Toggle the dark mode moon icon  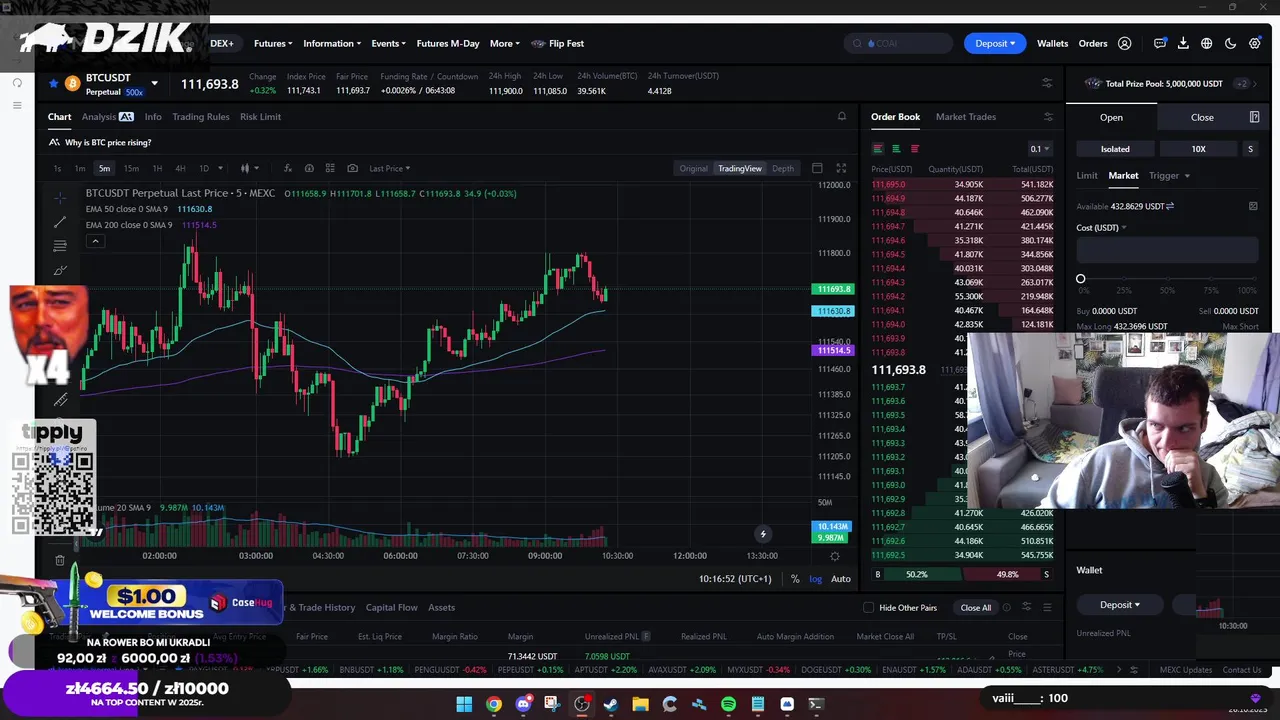coord(1230,43)
